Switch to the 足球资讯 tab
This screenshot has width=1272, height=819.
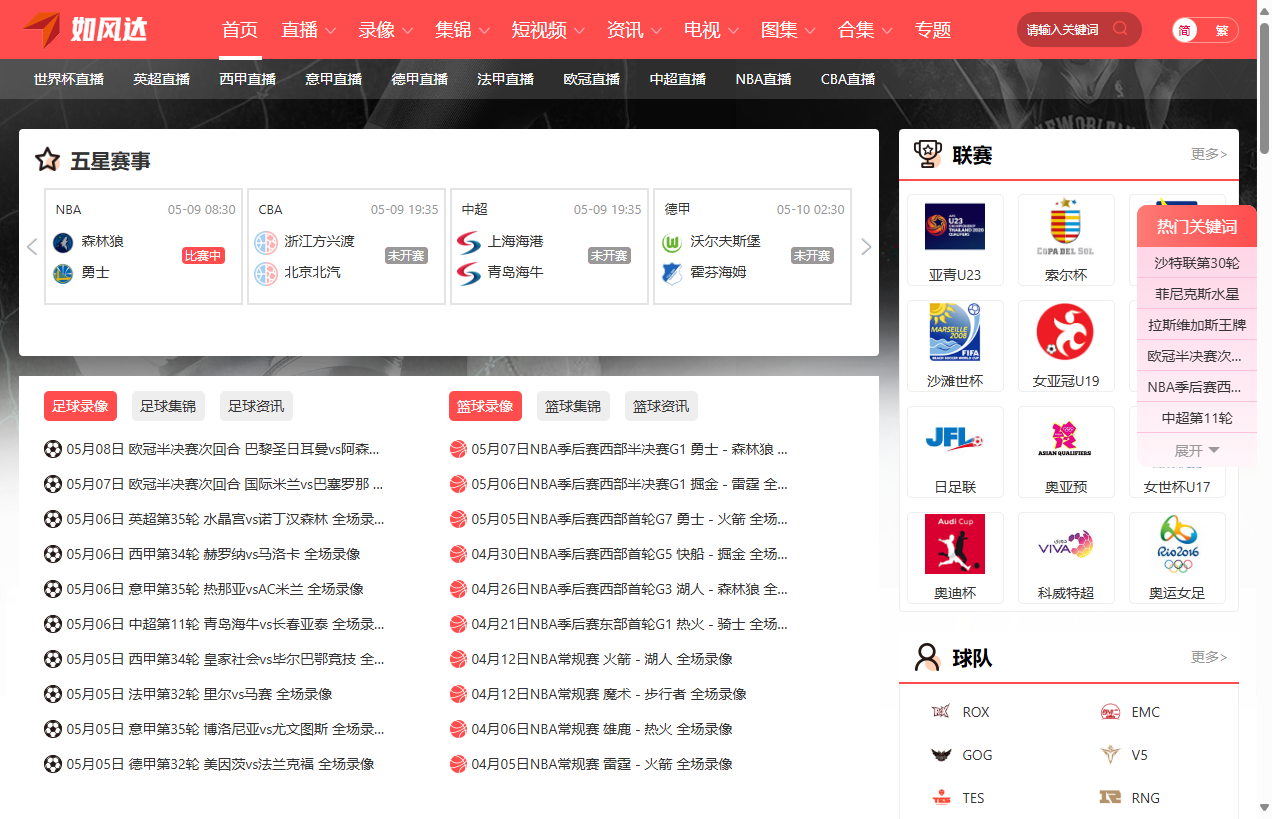[256, 406]
